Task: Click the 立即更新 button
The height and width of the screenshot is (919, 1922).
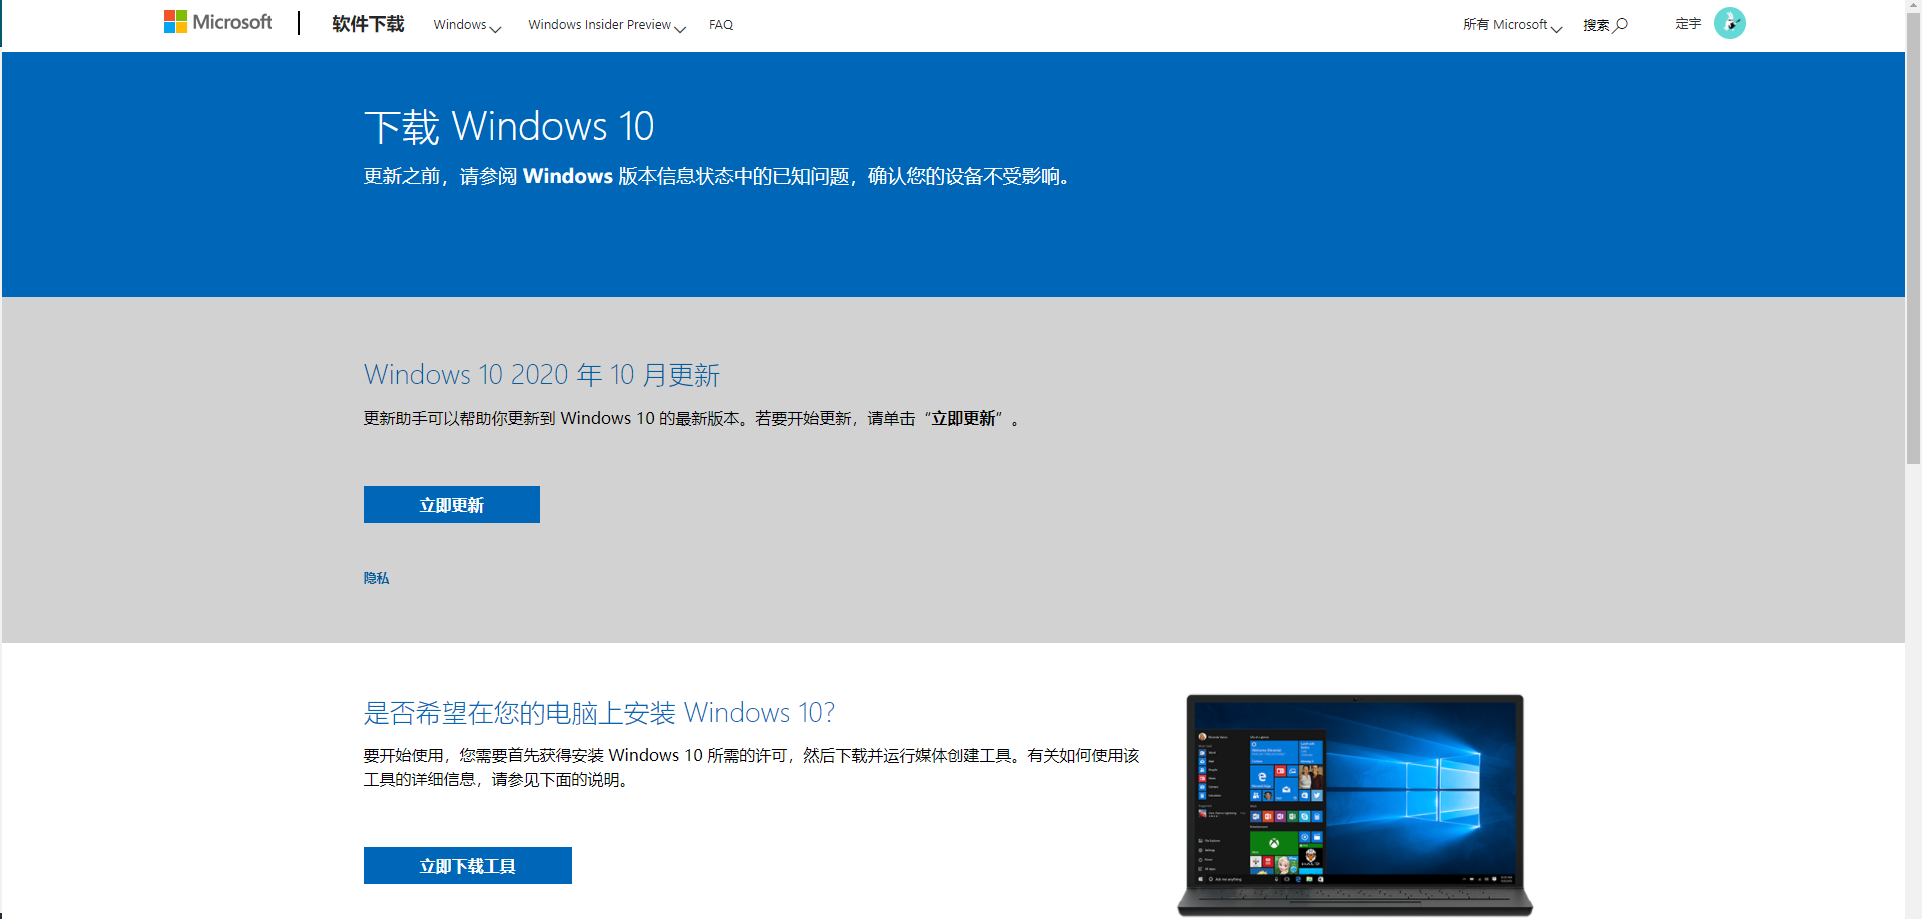Action: click(x=451, y=504)
